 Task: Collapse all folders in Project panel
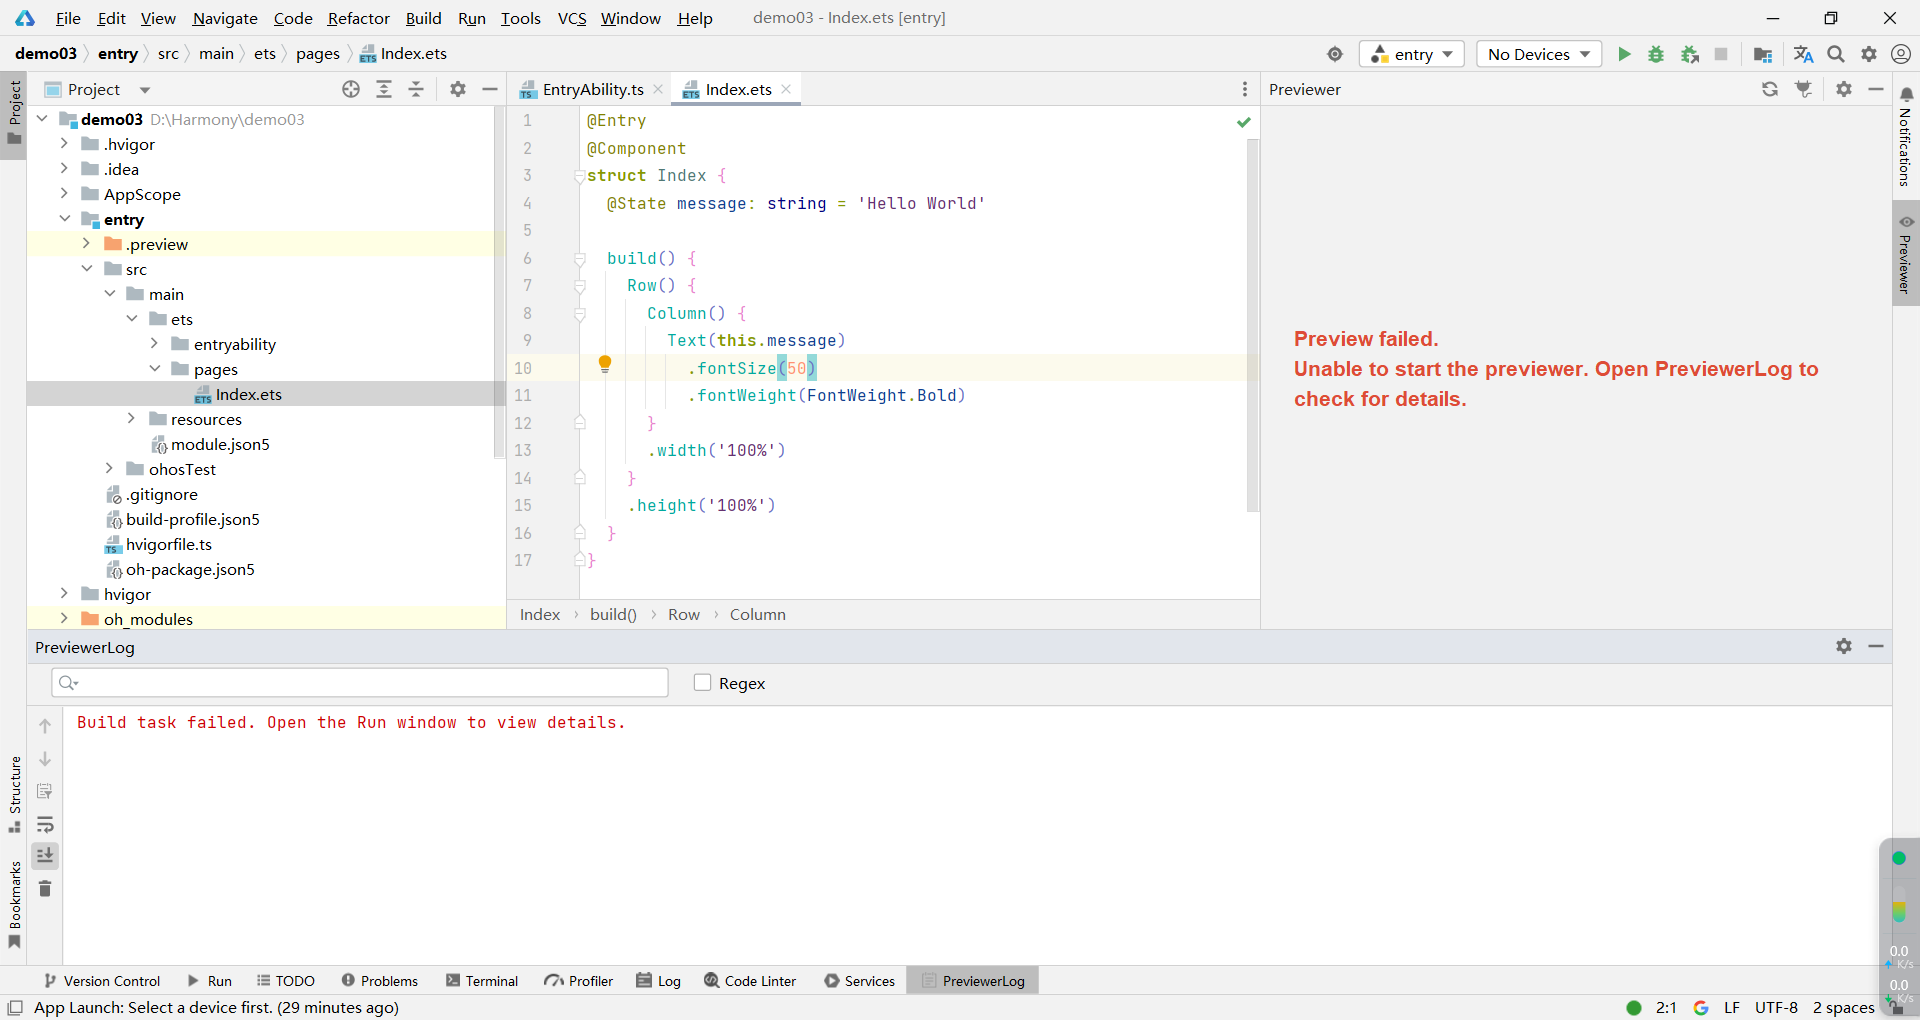pos(416,89)
